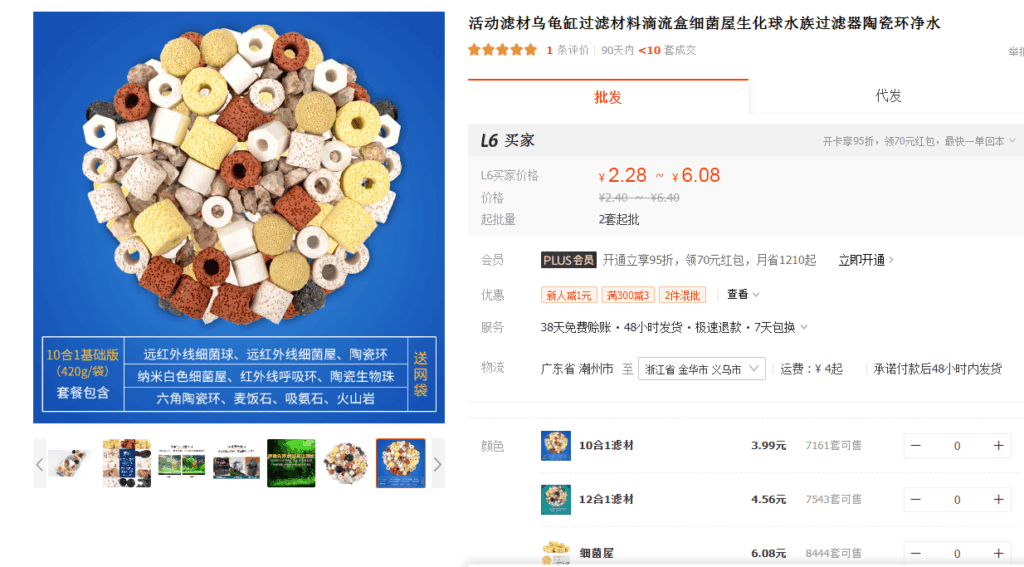Expand the L6 买家 benefits chevron
This screenshot has width=1024, height=567.
[1012, 140]
